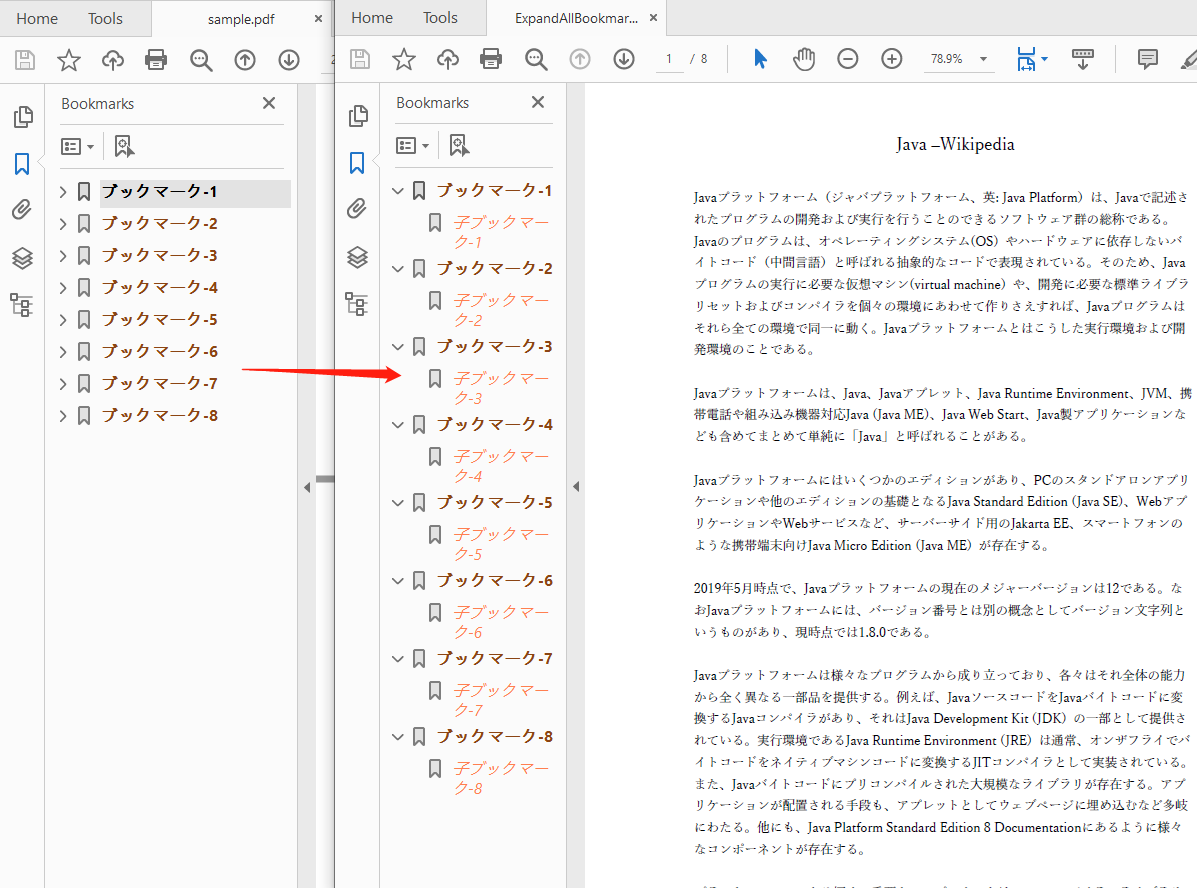Close Bookmarks panel in sample.pdf window

point(269,103)
